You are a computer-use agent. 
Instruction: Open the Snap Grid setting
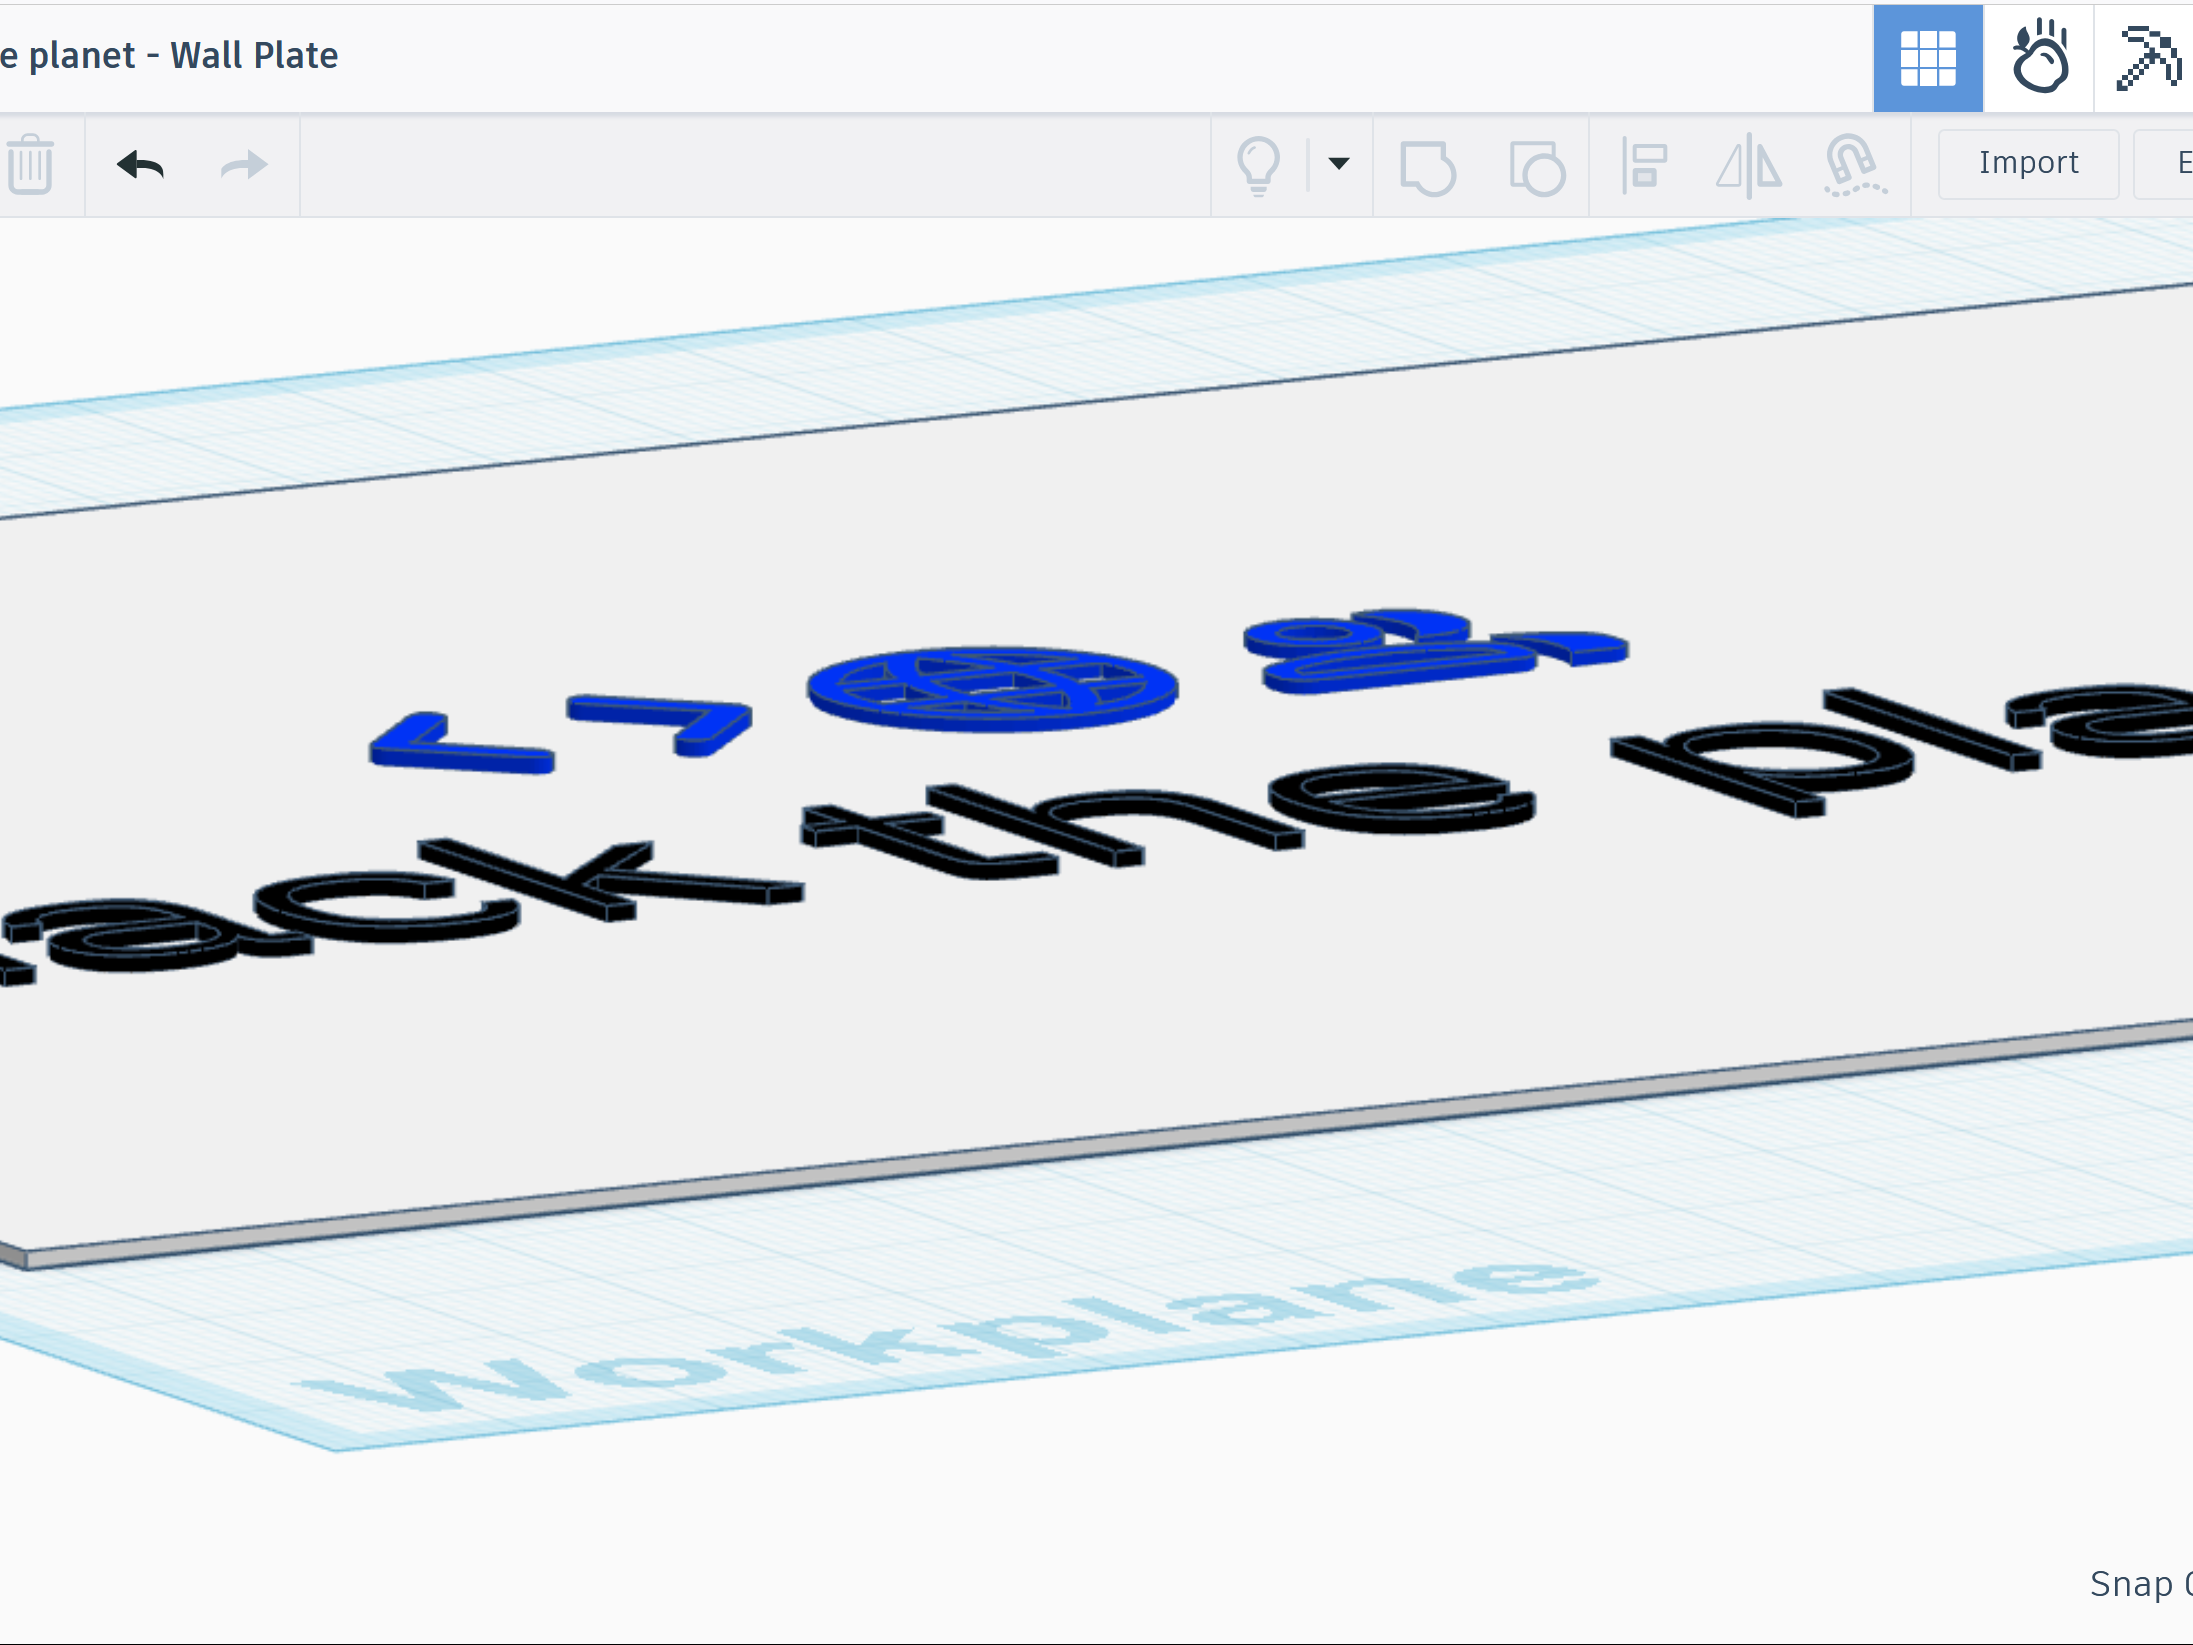(x=2140, y=1584)
